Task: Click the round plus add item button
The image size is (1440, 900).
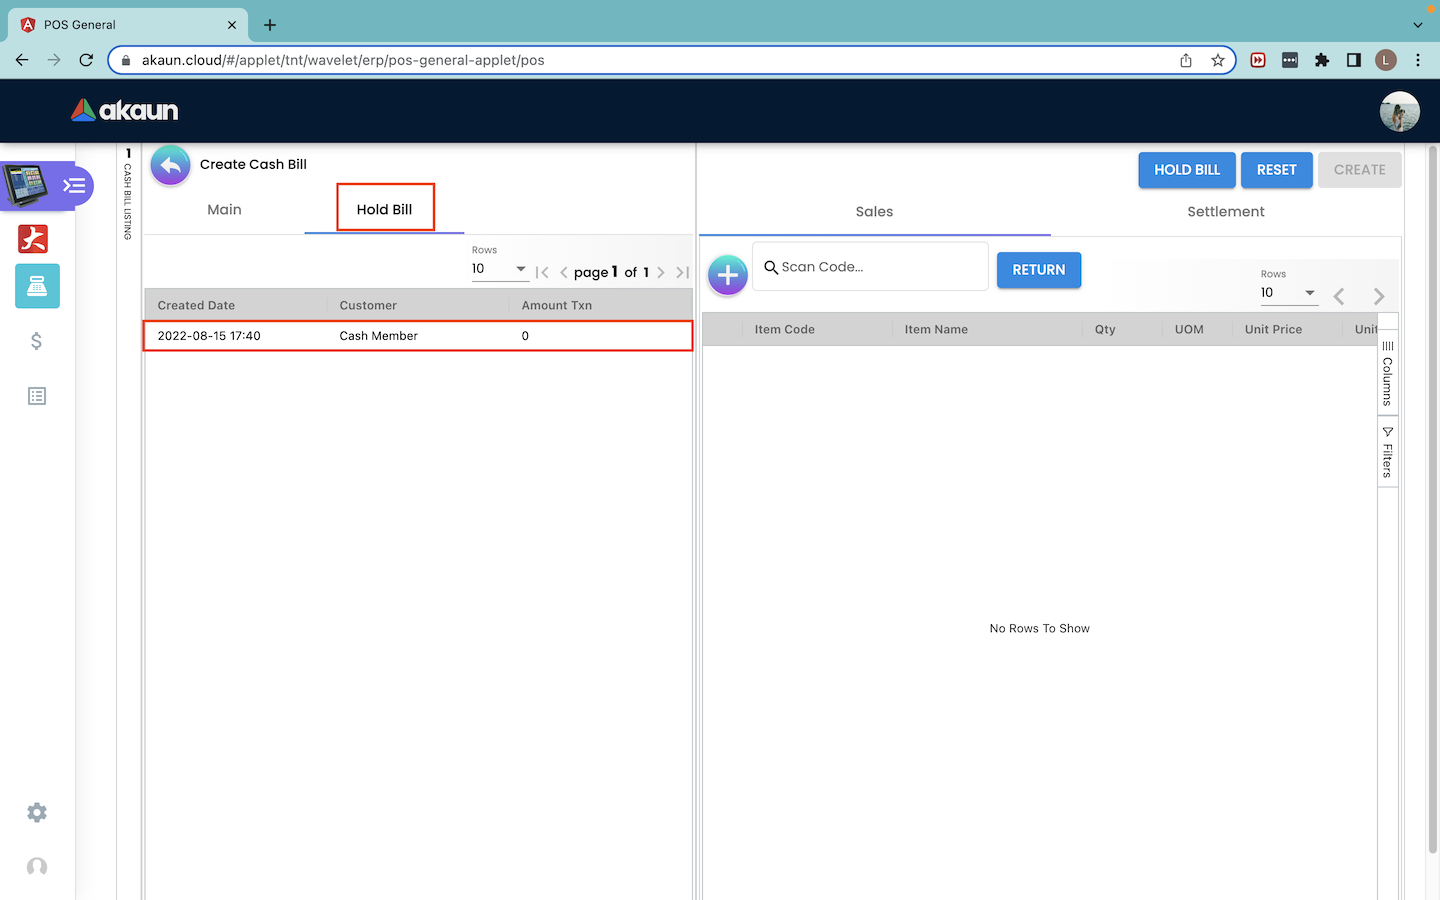Action: pos(728,275)
